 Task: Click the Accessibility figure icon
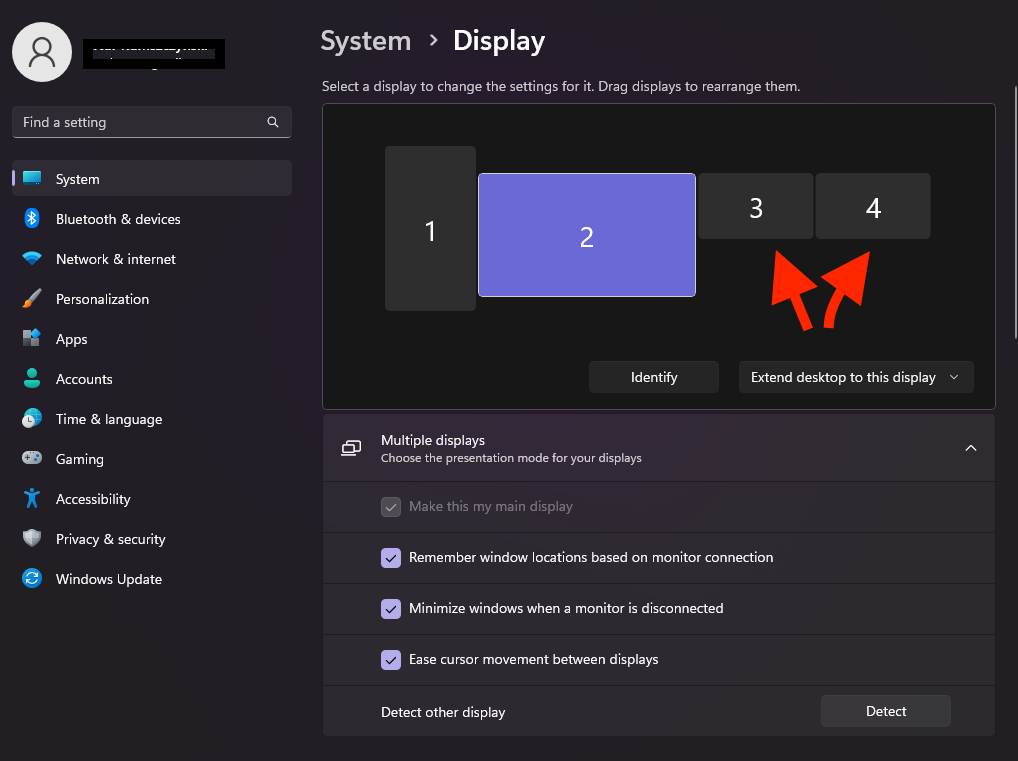[x=32, y=499]
